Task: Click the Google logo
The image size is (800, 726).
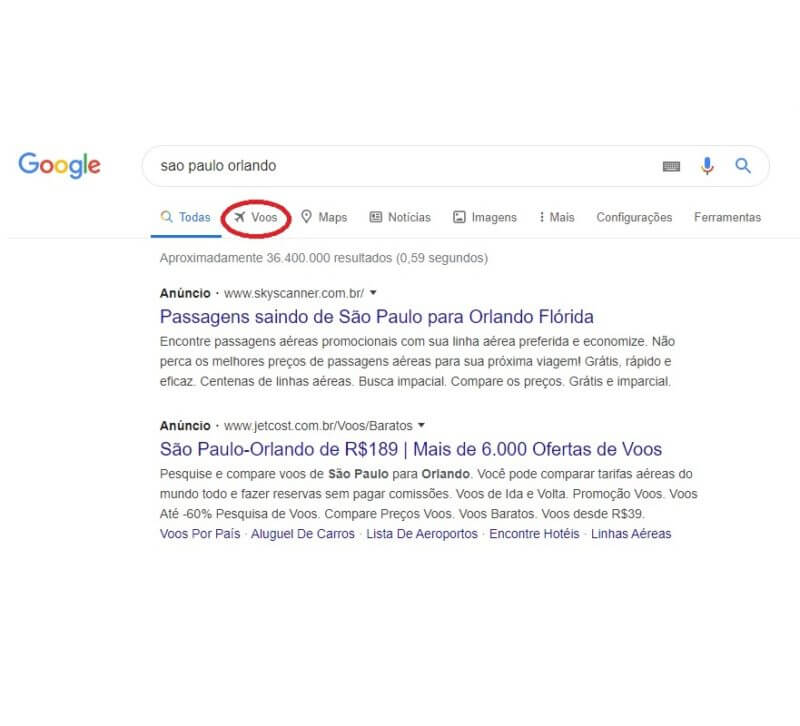Action: pyautogui.click(x=59, y=165)
